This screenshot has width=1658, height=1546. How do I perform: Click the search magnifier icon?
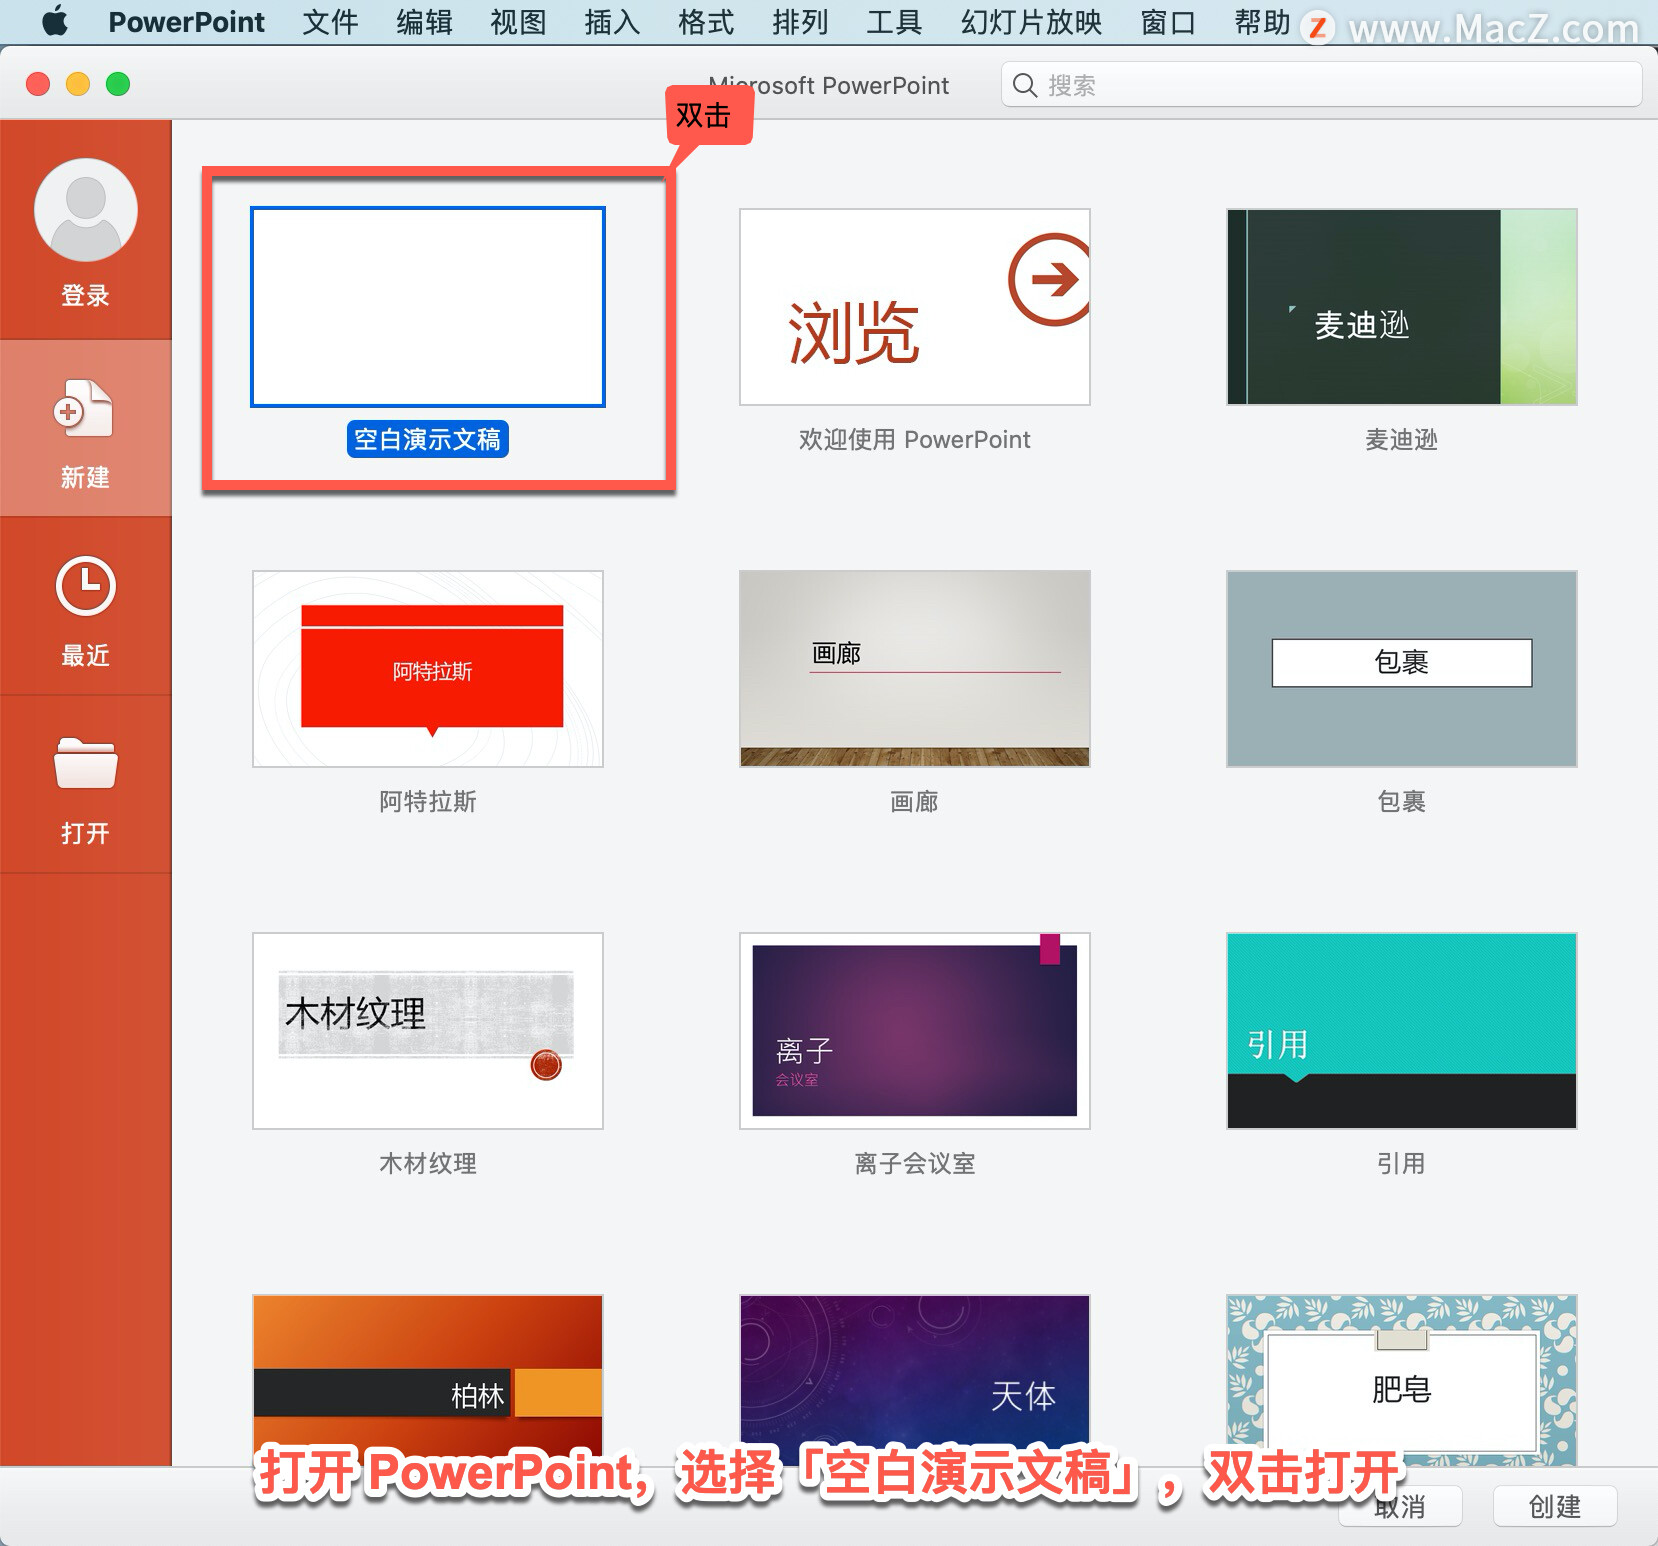(1025, 85)
